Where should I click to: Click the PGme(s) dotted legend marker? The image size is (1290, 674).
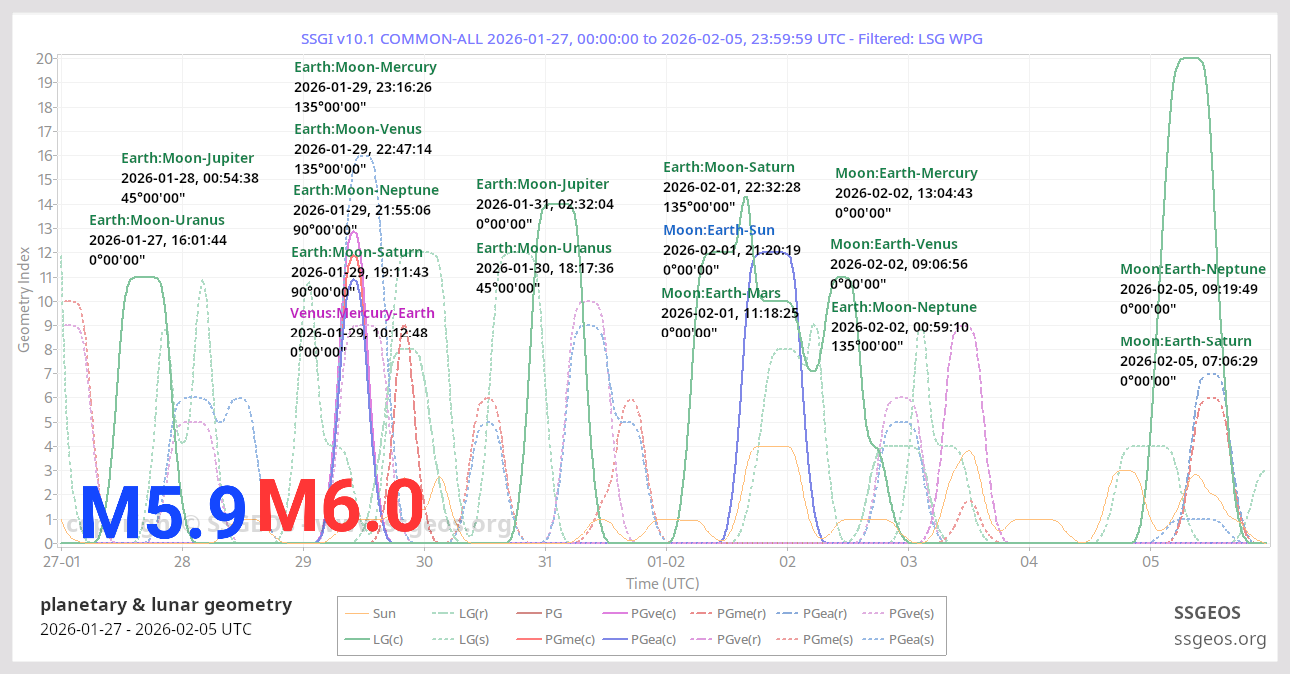coord(786,638)
